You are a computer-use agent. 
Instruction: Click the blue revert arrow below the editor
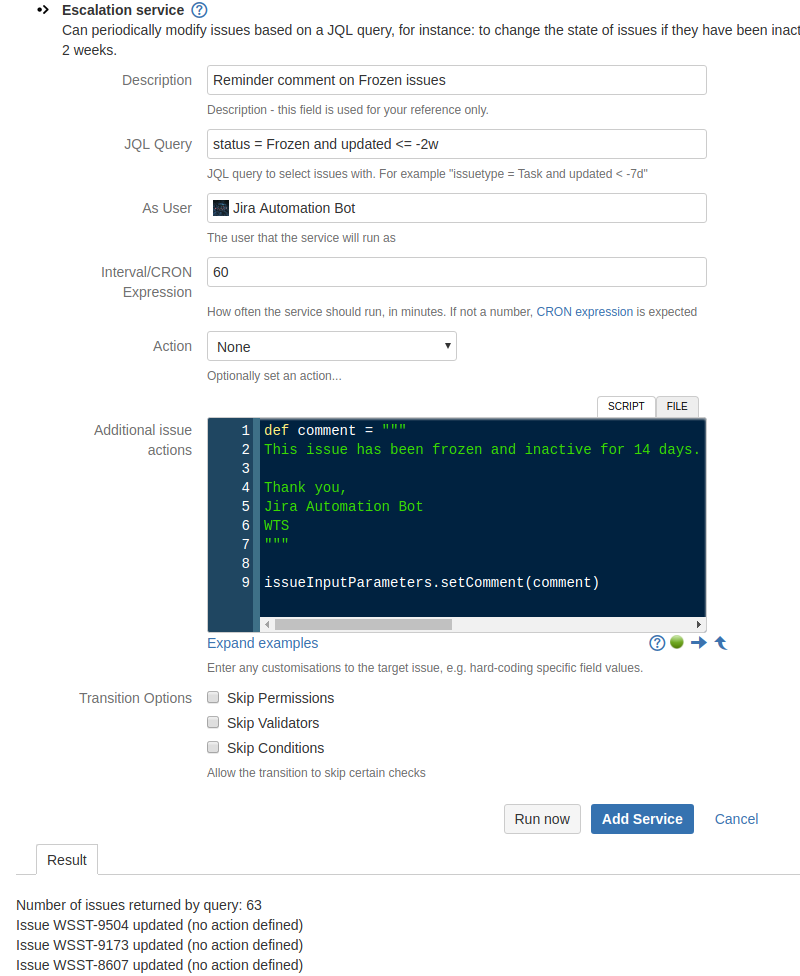[x=720, y=643]
